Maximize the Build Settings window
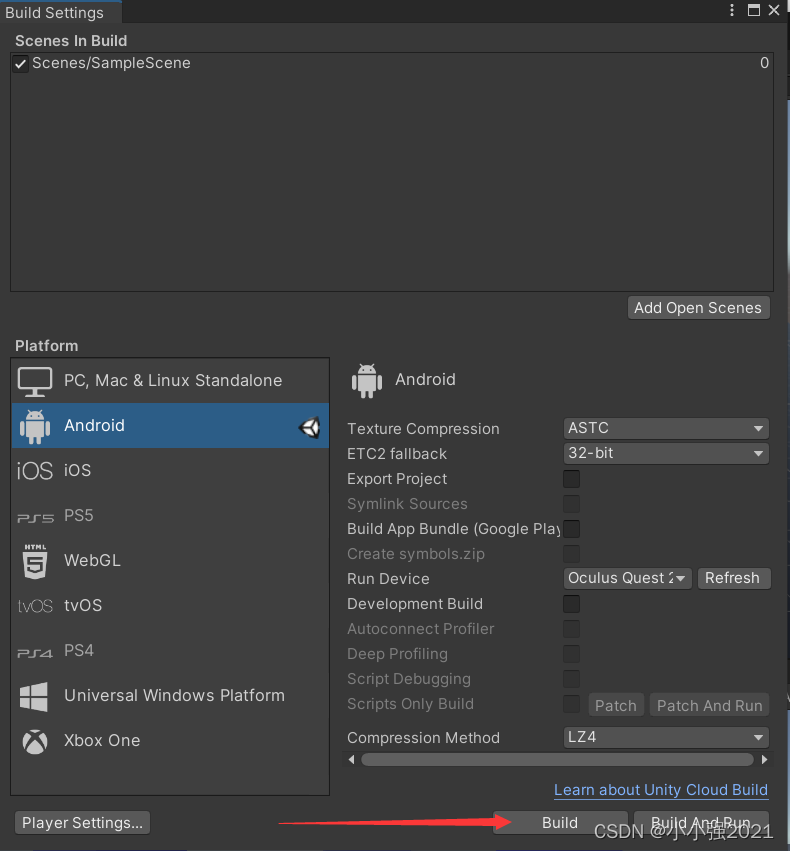Screen dimensions: 790x851 [x=754, y=10]
